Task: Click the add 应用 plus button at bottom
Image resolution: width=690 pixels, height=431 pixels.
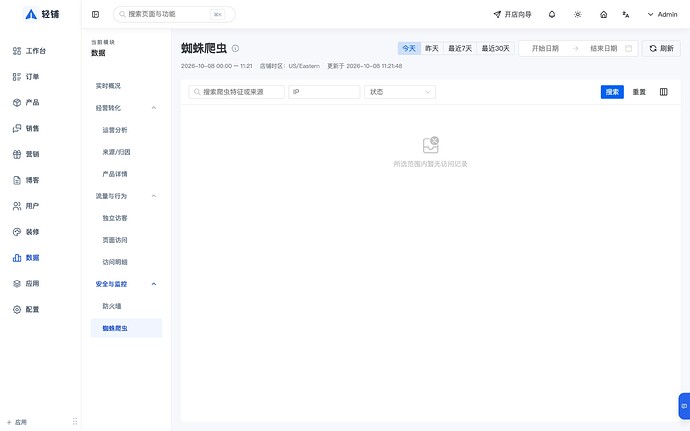Action: [x=17, y=422]
